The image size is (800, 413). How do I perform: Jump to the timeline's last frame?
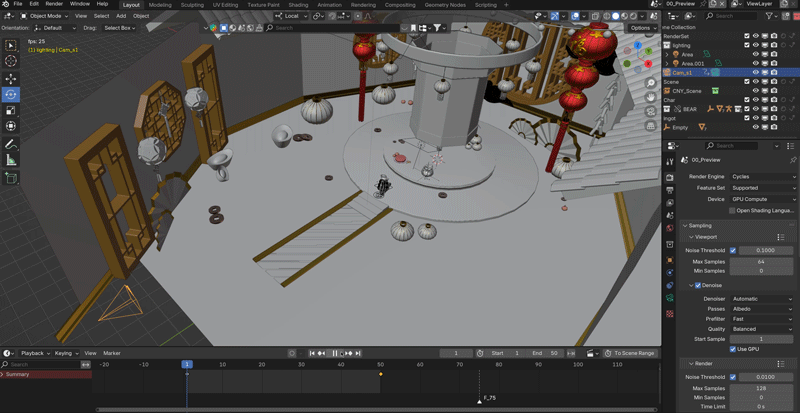358,353
